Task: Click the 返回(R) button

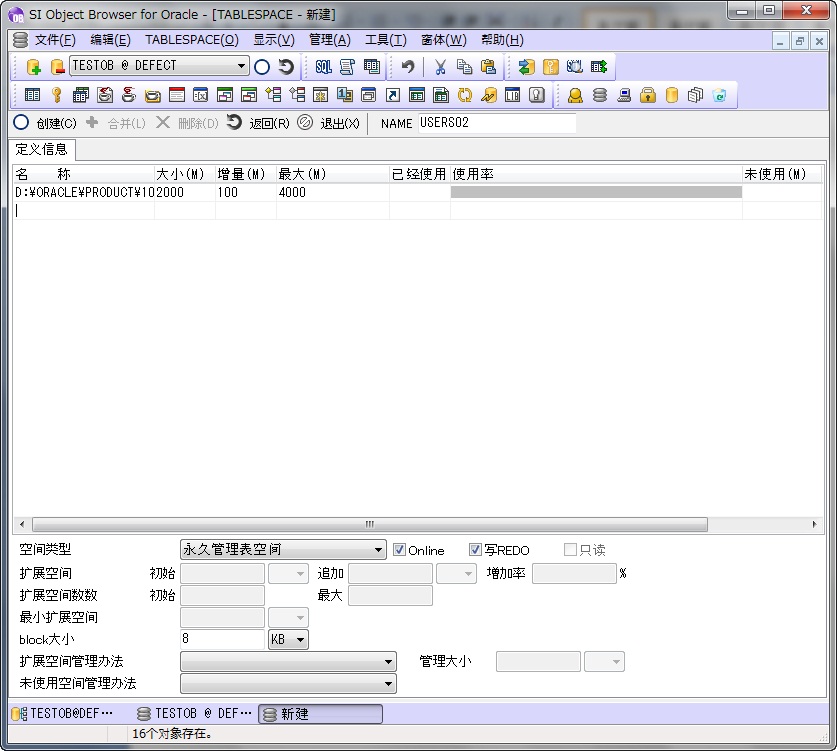Action: point(258,123)
